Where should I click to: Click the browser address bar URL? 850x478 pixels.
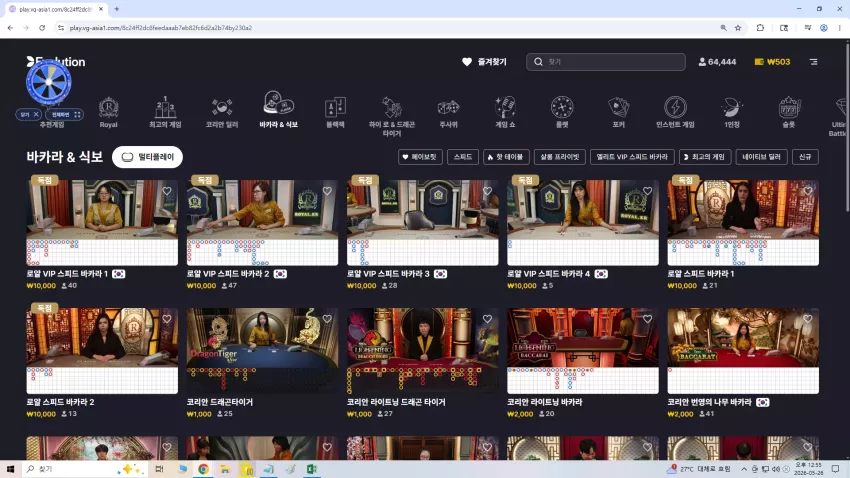pyautogui.click(x=160, y=28)
